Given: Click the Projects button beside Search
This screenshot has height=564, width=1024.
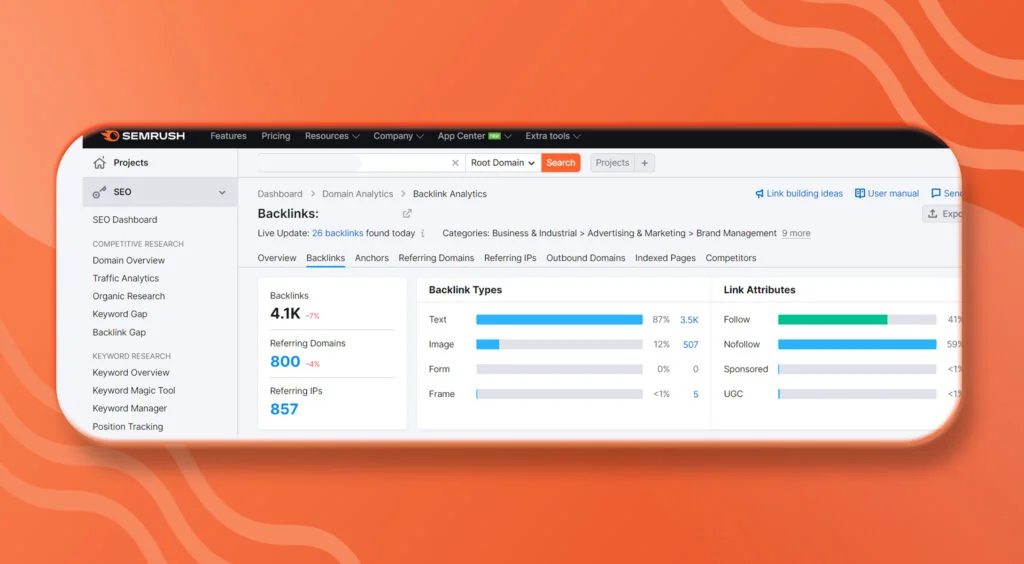Looking at the screenshot, I should coord(612,163).
